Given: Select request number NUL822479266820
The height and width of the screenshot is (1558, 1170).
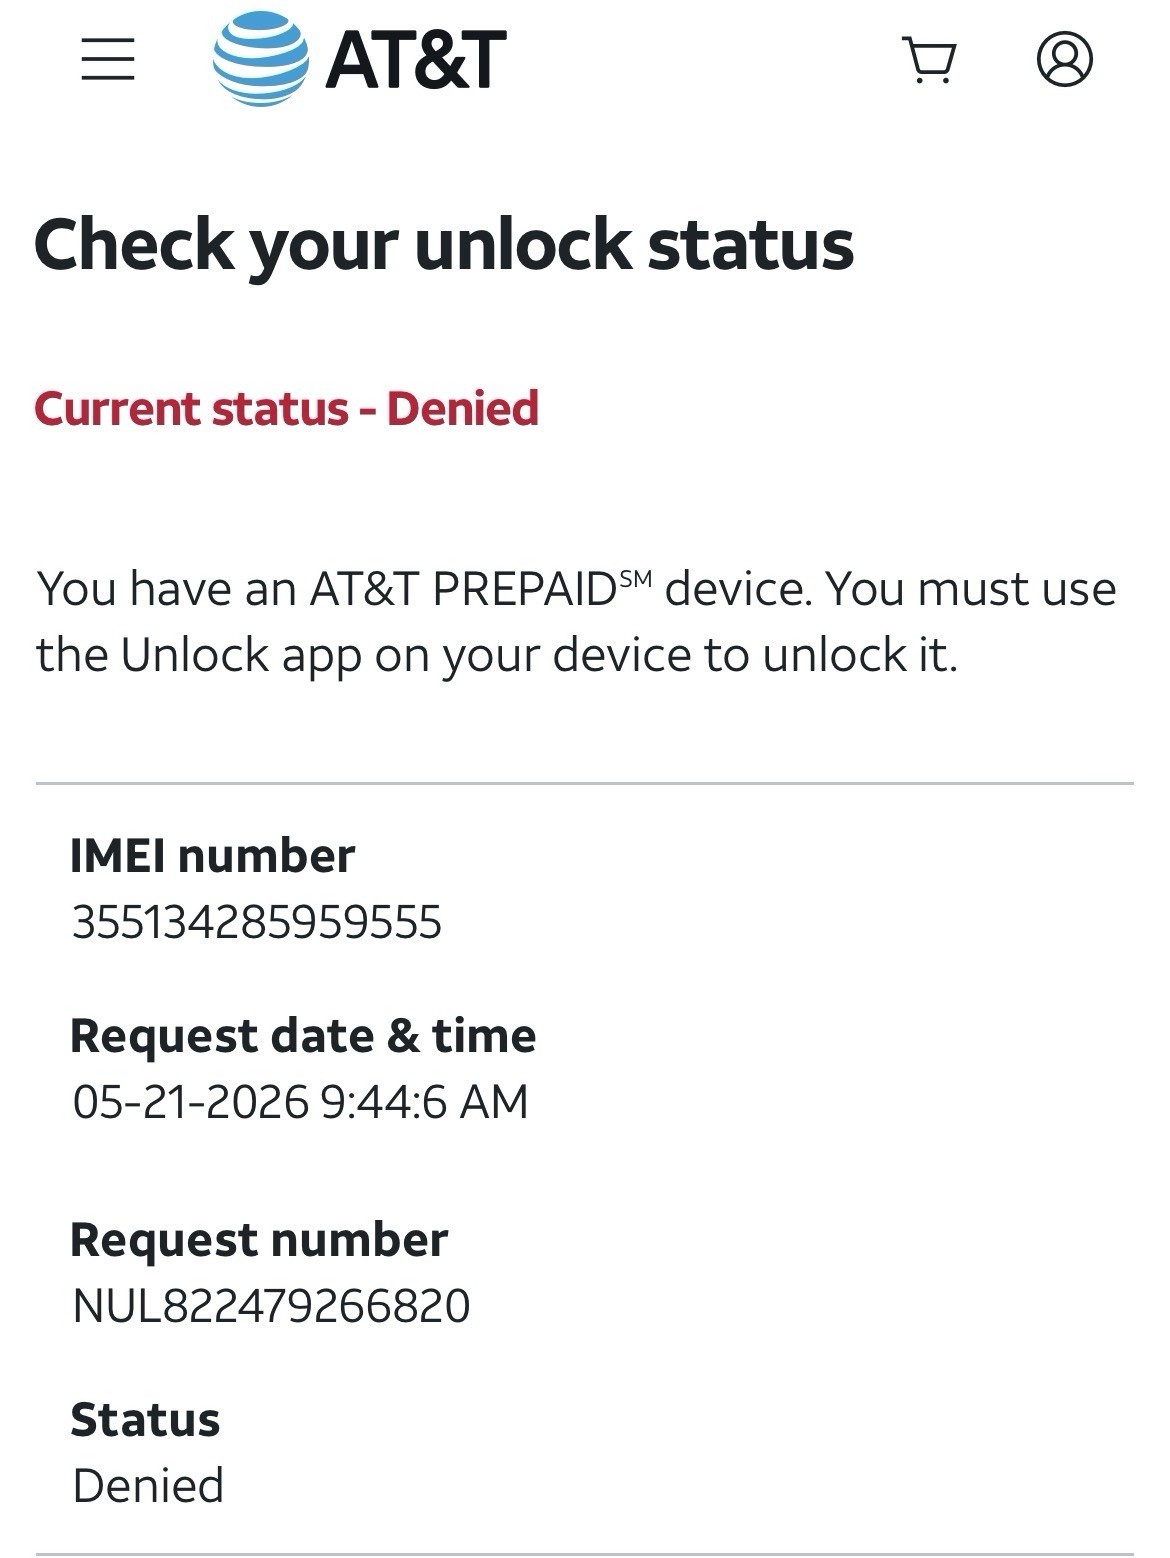Looking at the screenshot, I should [271, 1306].
